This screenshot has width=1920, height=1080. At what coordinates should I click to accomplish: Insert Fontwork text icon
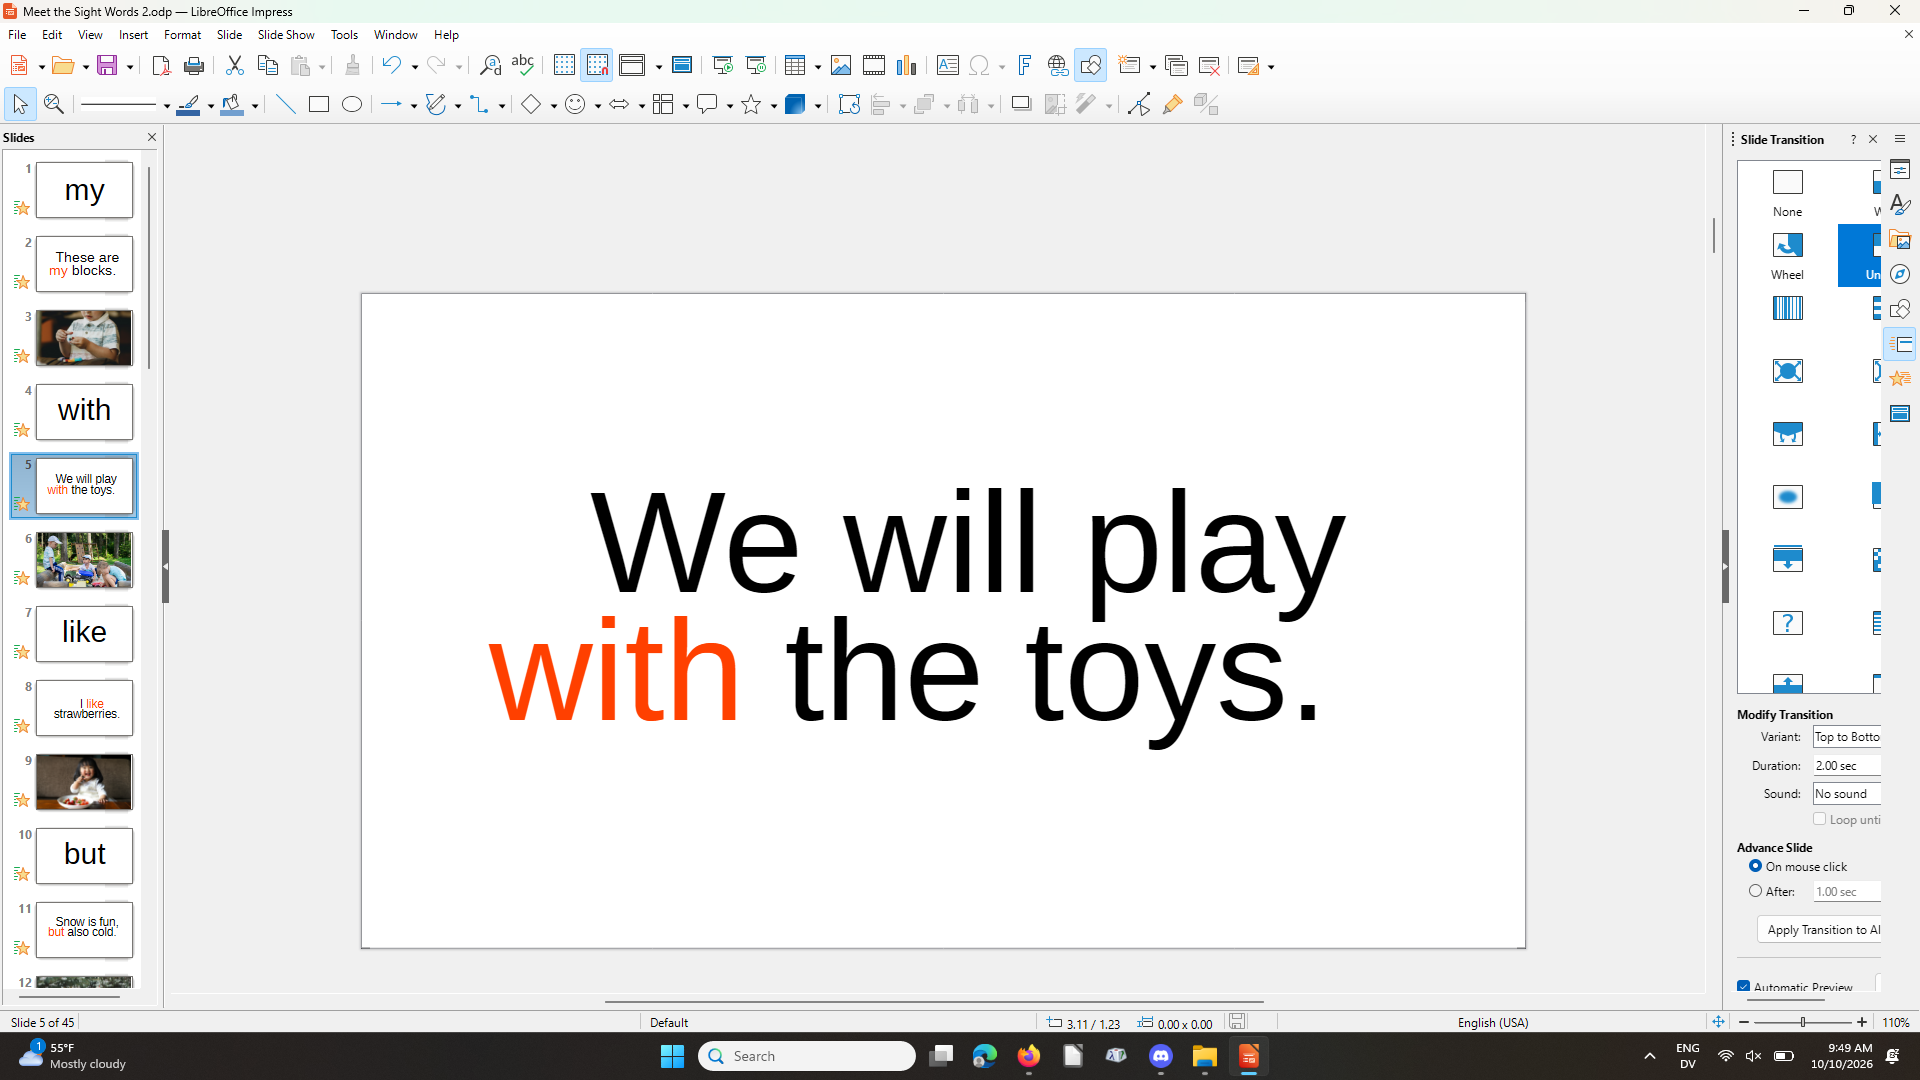coord(1025,66)
